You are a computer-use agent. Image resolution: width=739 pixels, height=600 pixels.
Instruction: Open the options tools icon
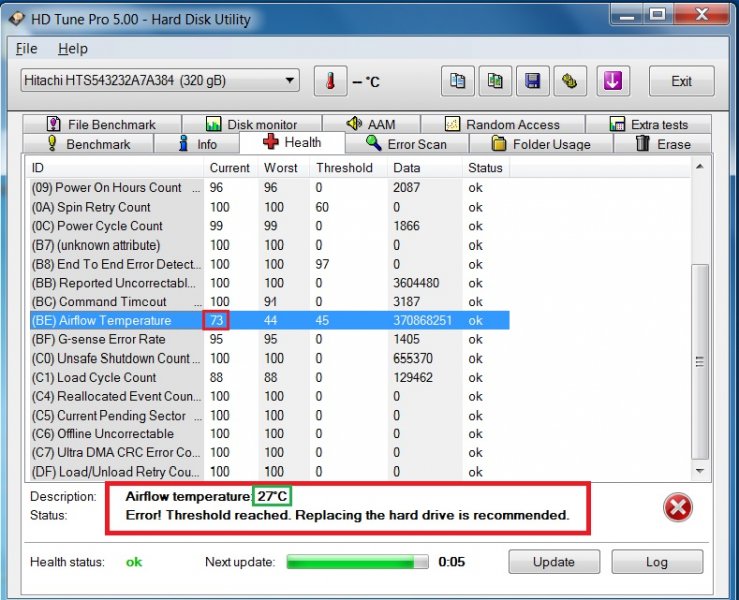pyautogui.click(x=570, y=81)
